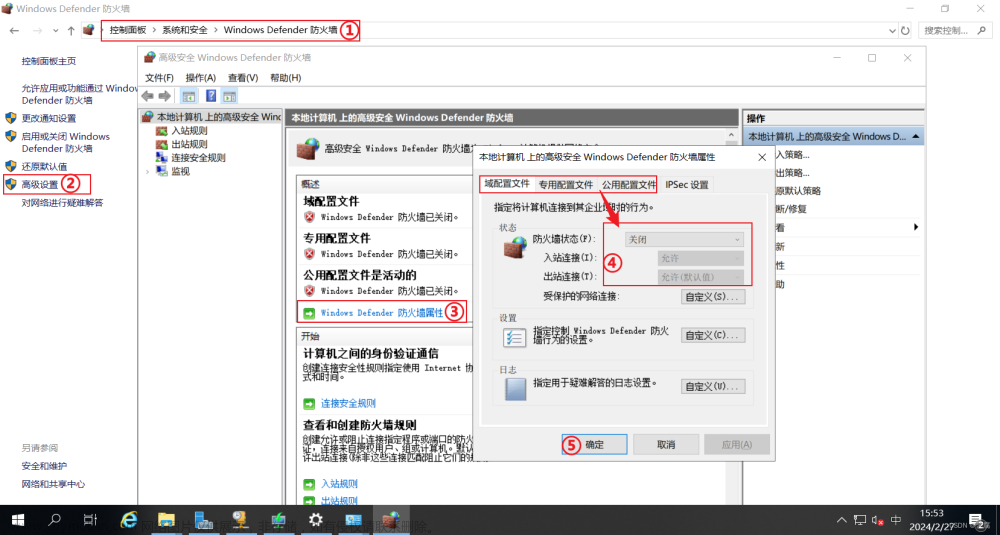Select 监视 tree item
The height and width of the screenshot is (535, 1000).
pyautogui.click(x=180, y=172)
